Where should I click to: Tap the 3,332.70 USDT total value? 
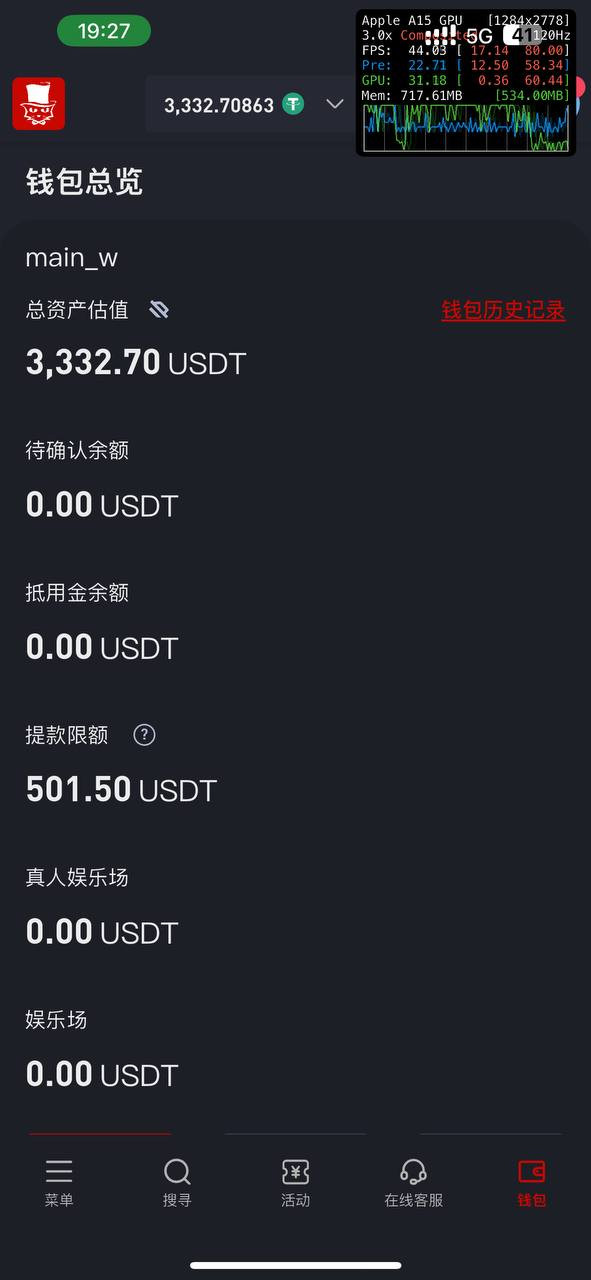click(x=136, y=362)
